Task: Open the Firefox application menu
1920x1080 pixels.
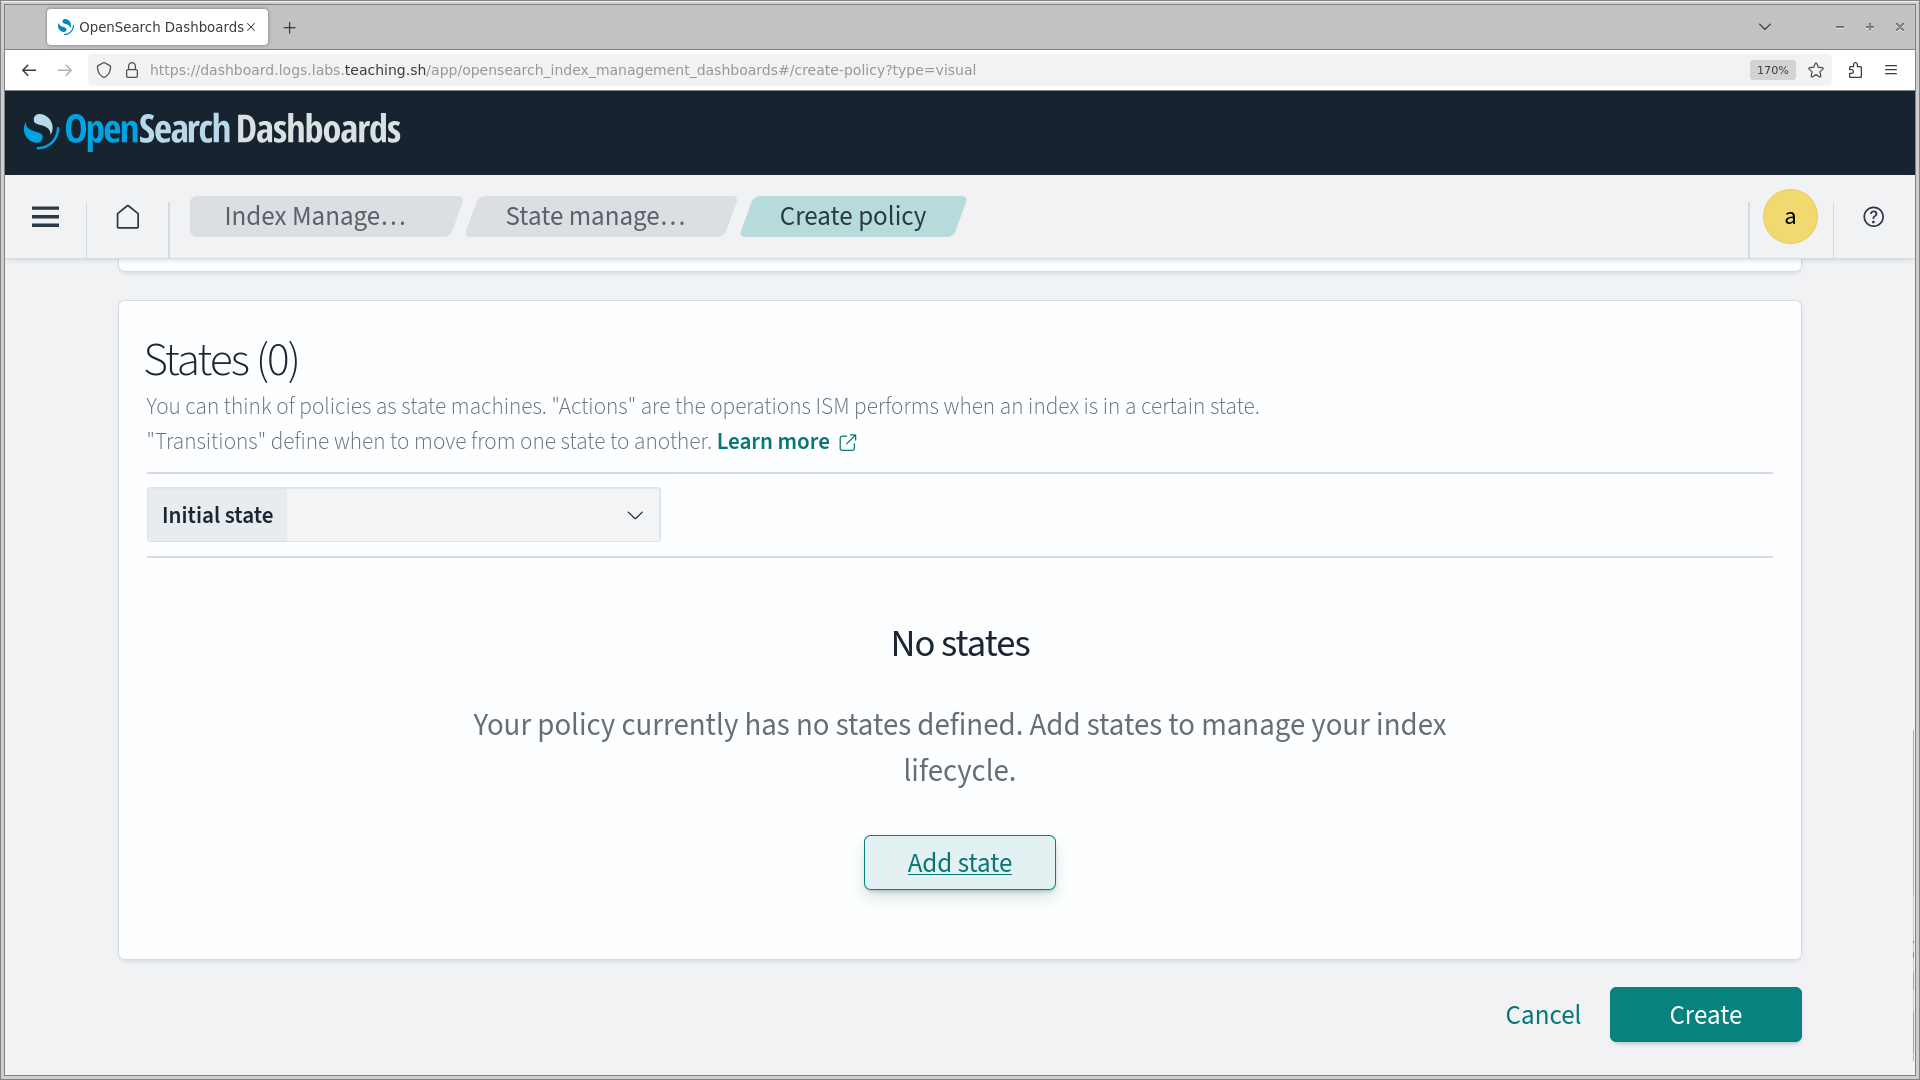Action: (x=1890, y=70)
